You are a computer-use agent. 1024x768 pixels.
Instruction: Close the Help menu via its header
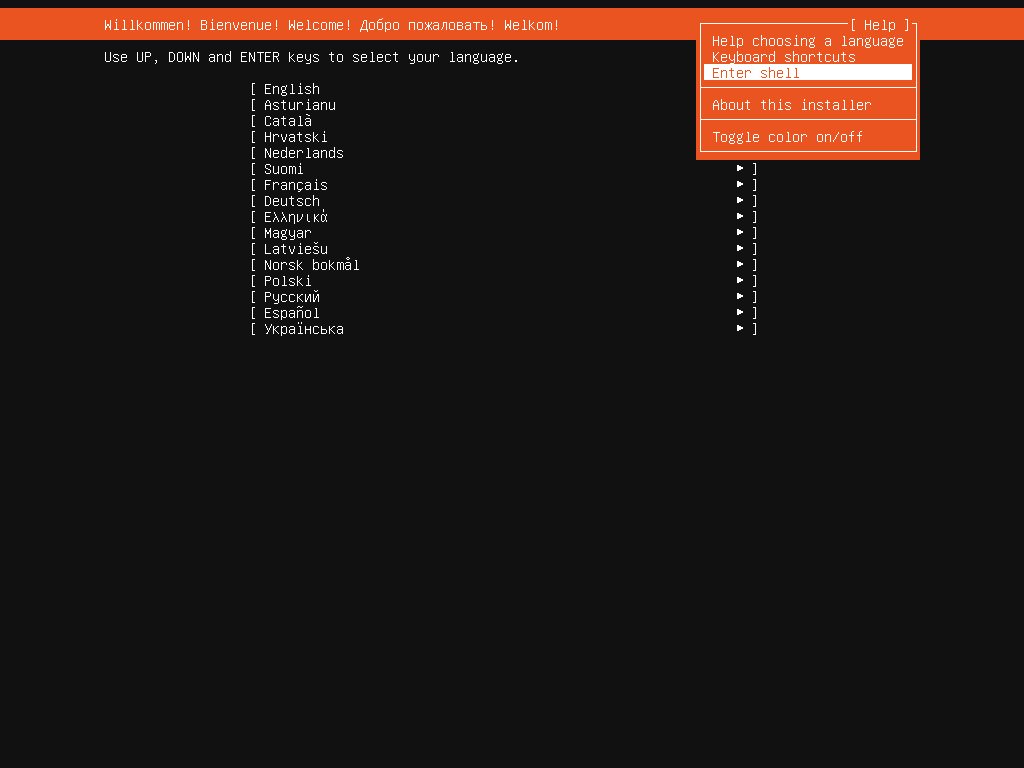[880, 25]
